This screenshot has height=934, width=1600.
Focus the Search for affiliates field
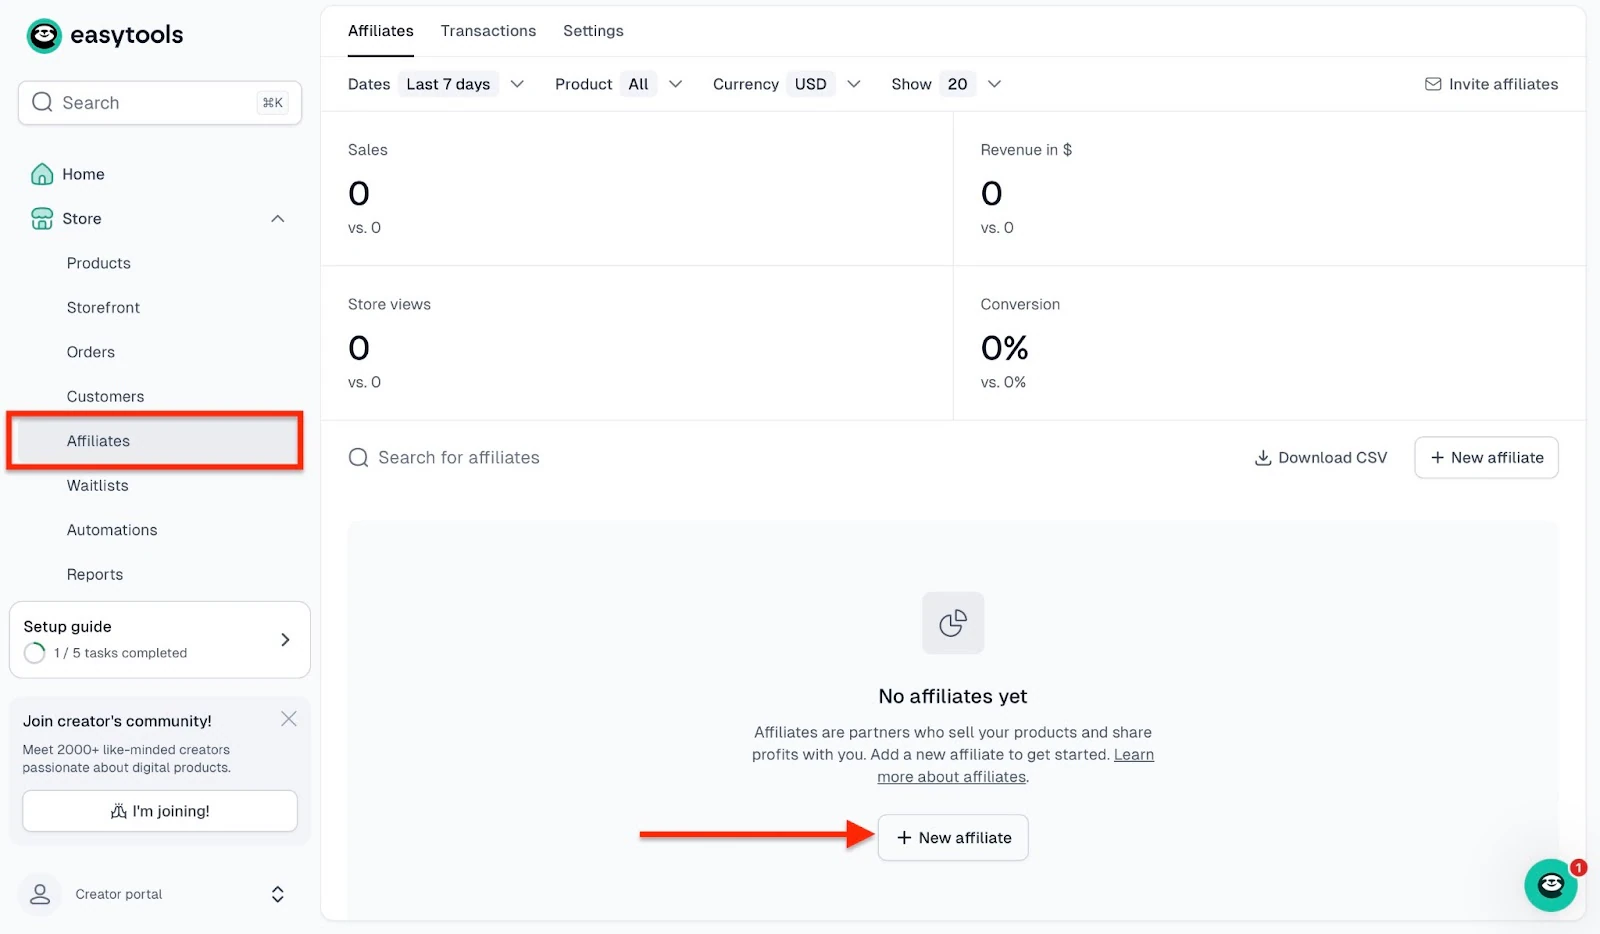coord(459,458)
